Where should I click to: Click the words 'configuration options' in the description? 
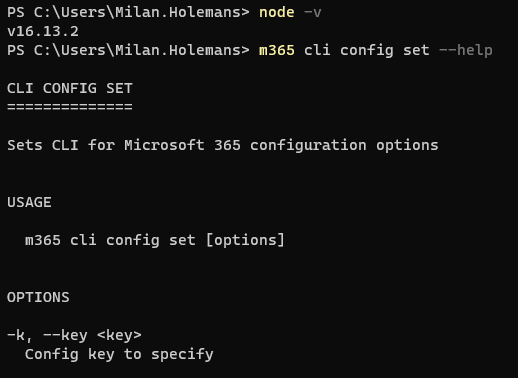(x=344, y=146)
